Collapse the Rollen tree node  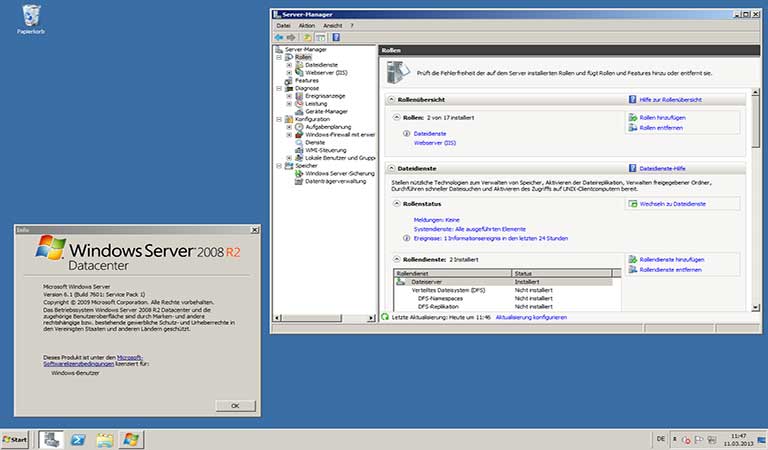[279, 57]
